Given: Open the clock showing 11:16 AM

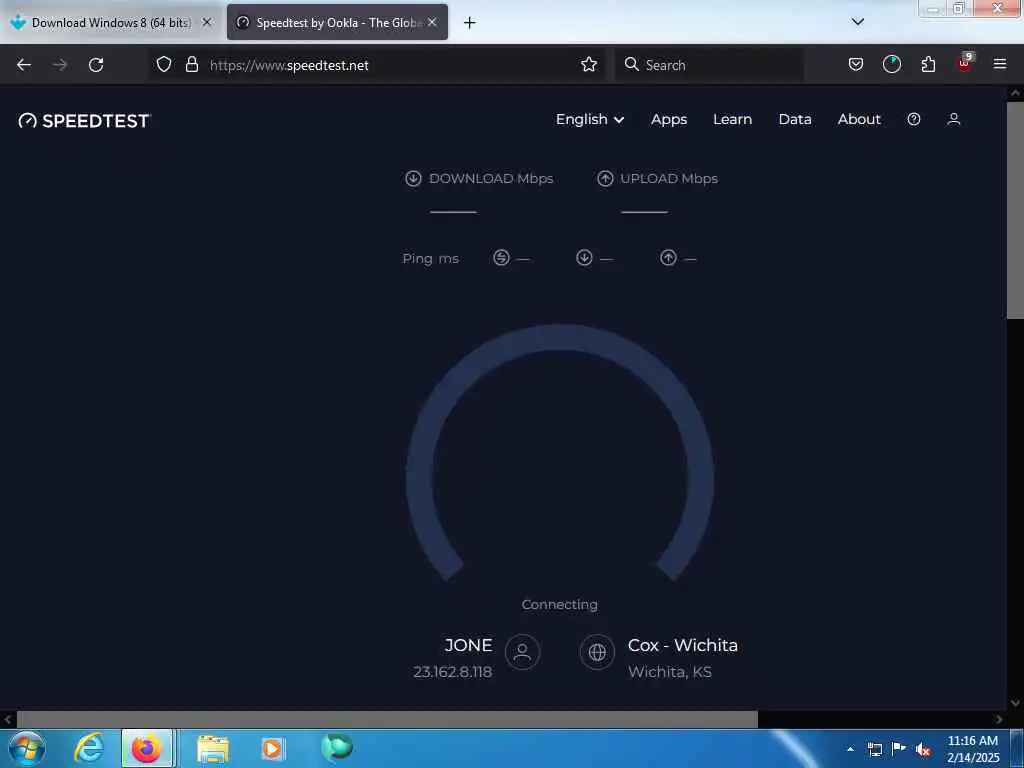Looking at the screenshot, I should click(972, 749).
